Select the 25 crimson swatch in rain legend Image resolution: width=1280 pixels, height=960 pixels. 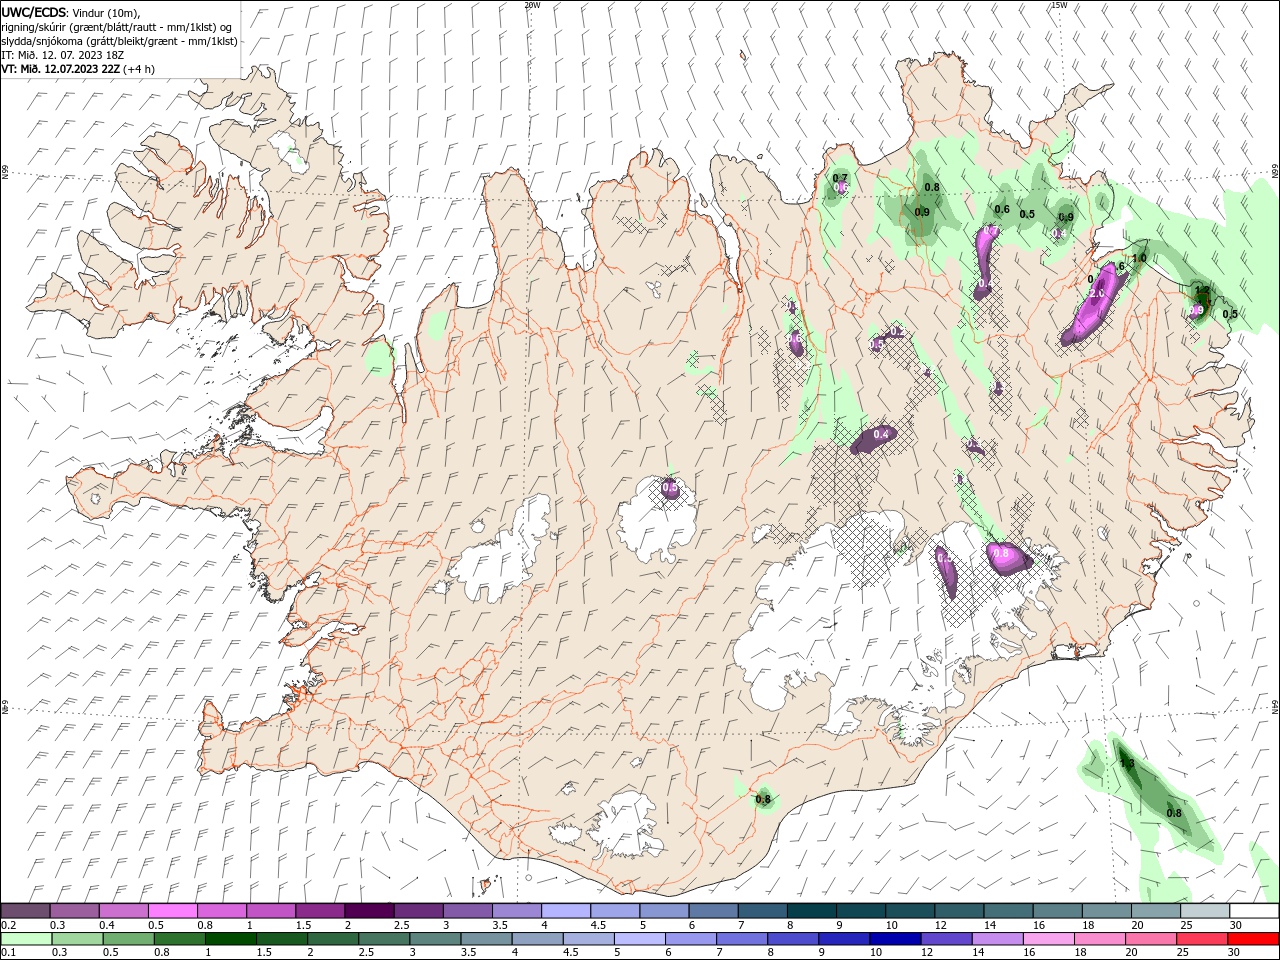click(x=1203, y=939)
